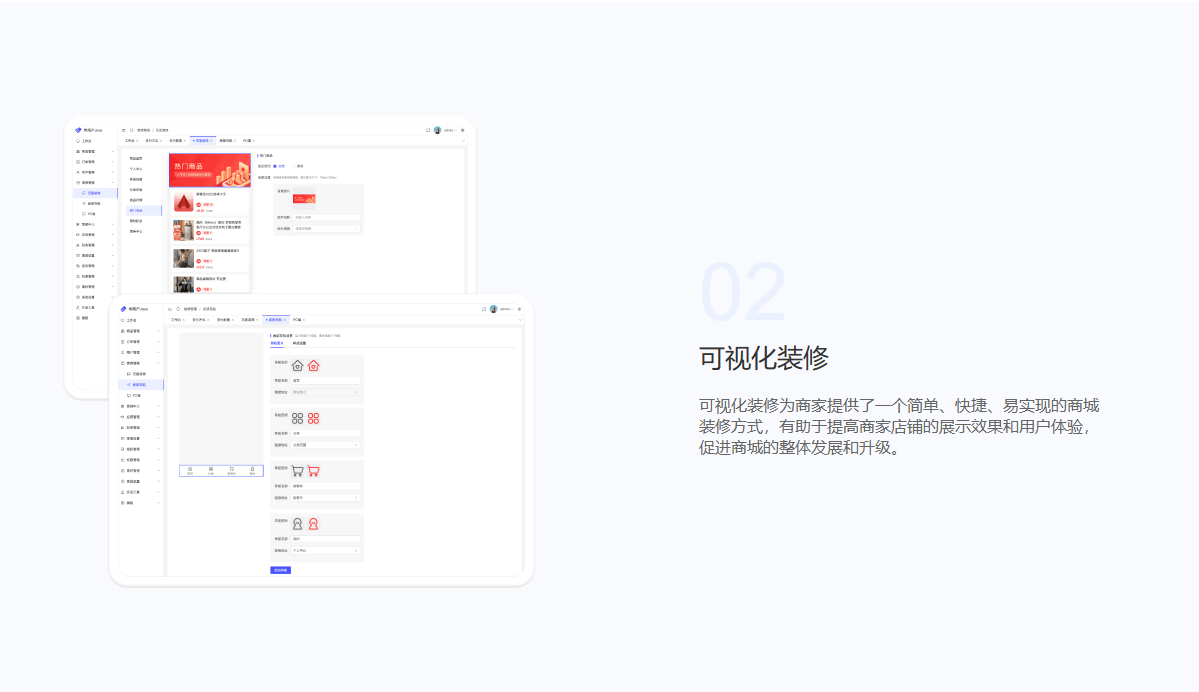
Task: Click the red shopping cart navigation icon
Action: [313, 470]
